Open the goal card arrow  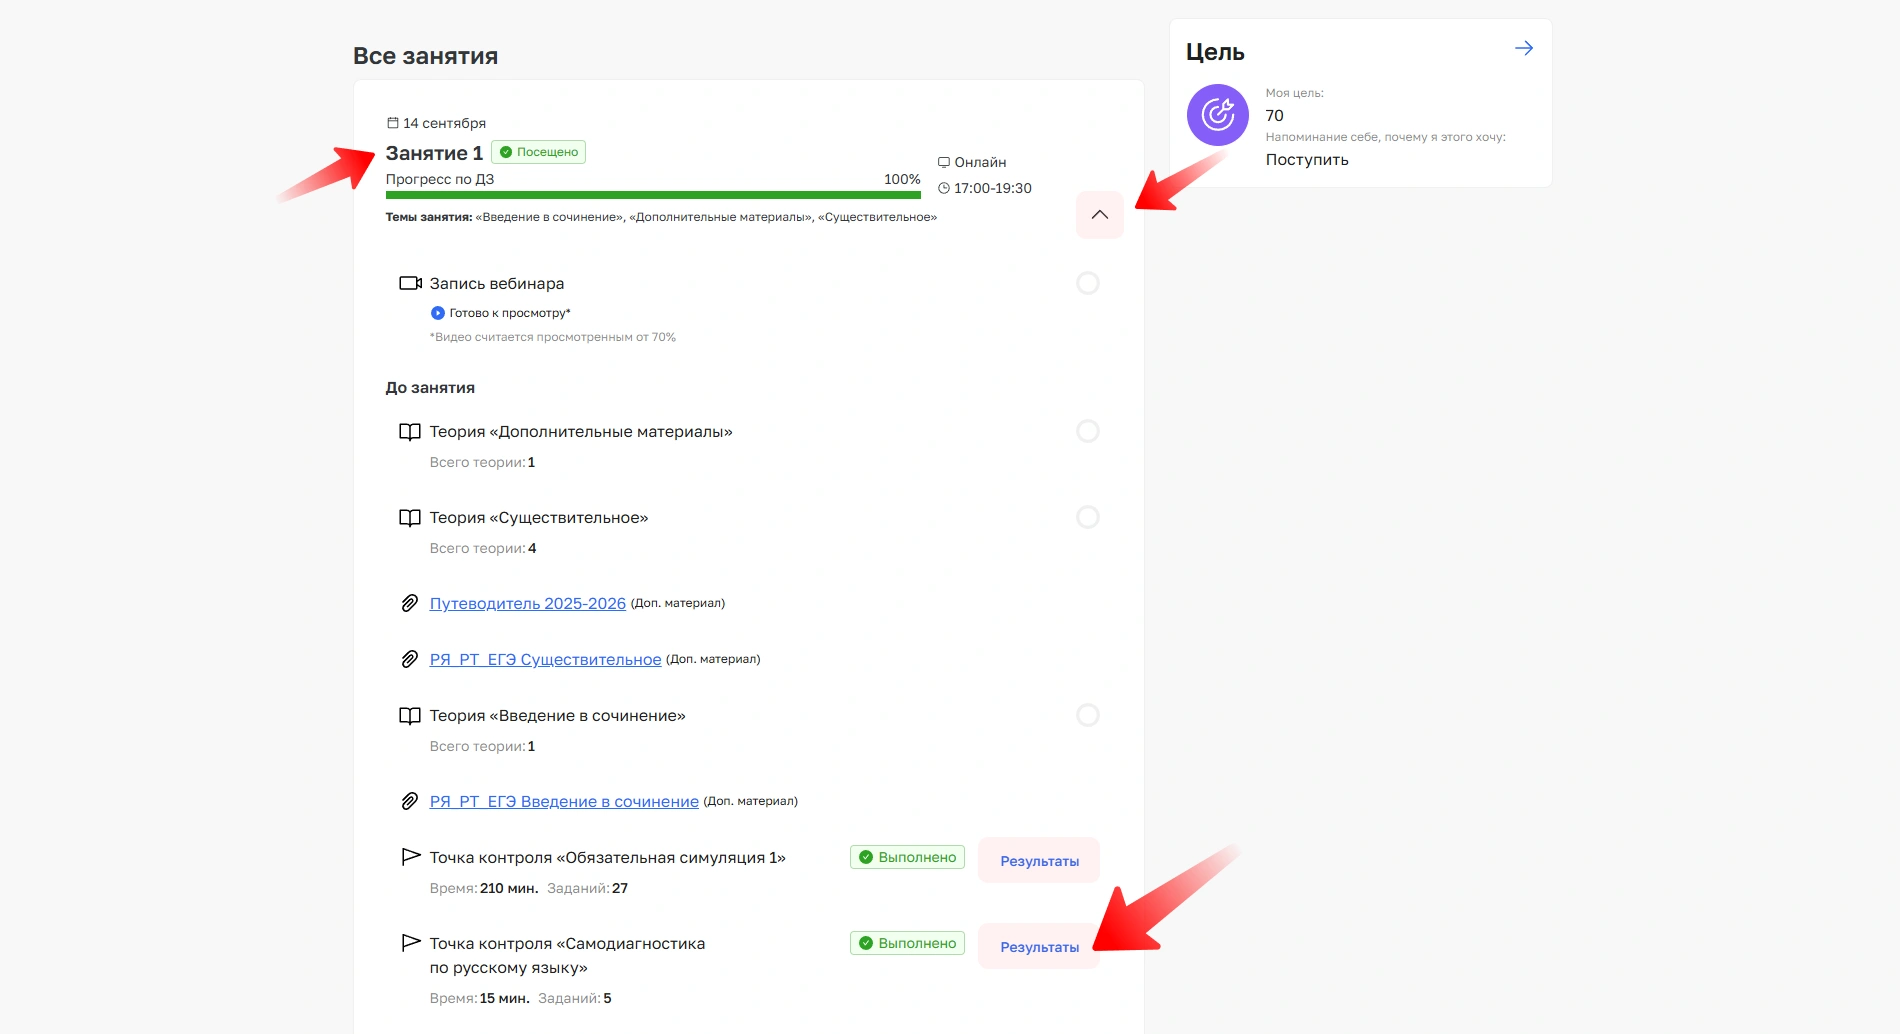pyautogui.click(x=1523, y=48)
